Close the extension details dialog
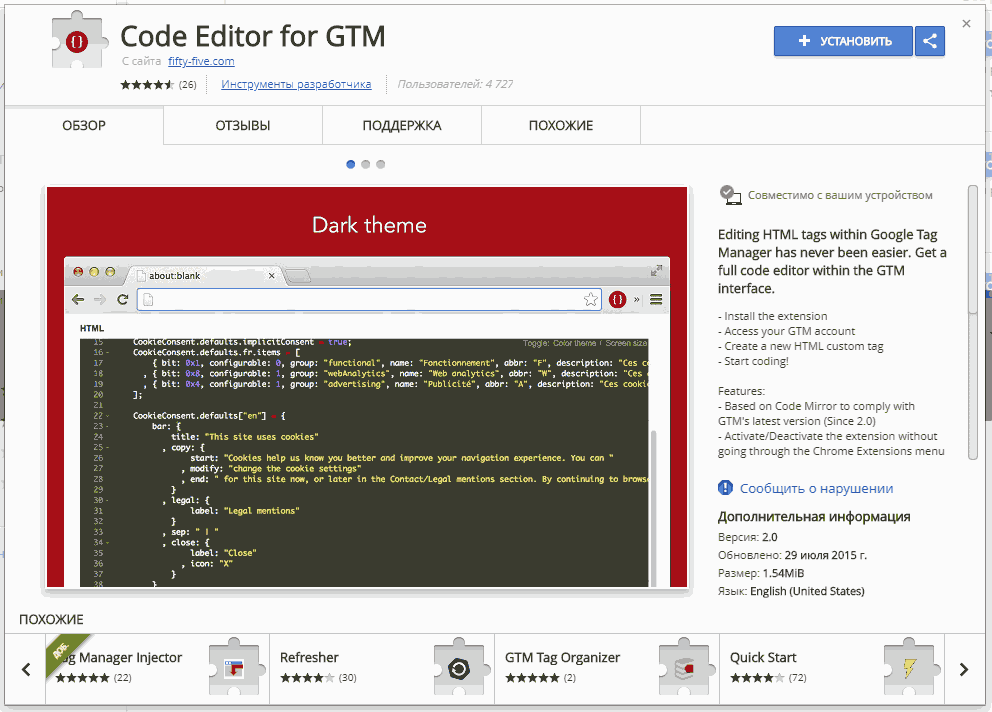992x712 pixels. (966, 23)
